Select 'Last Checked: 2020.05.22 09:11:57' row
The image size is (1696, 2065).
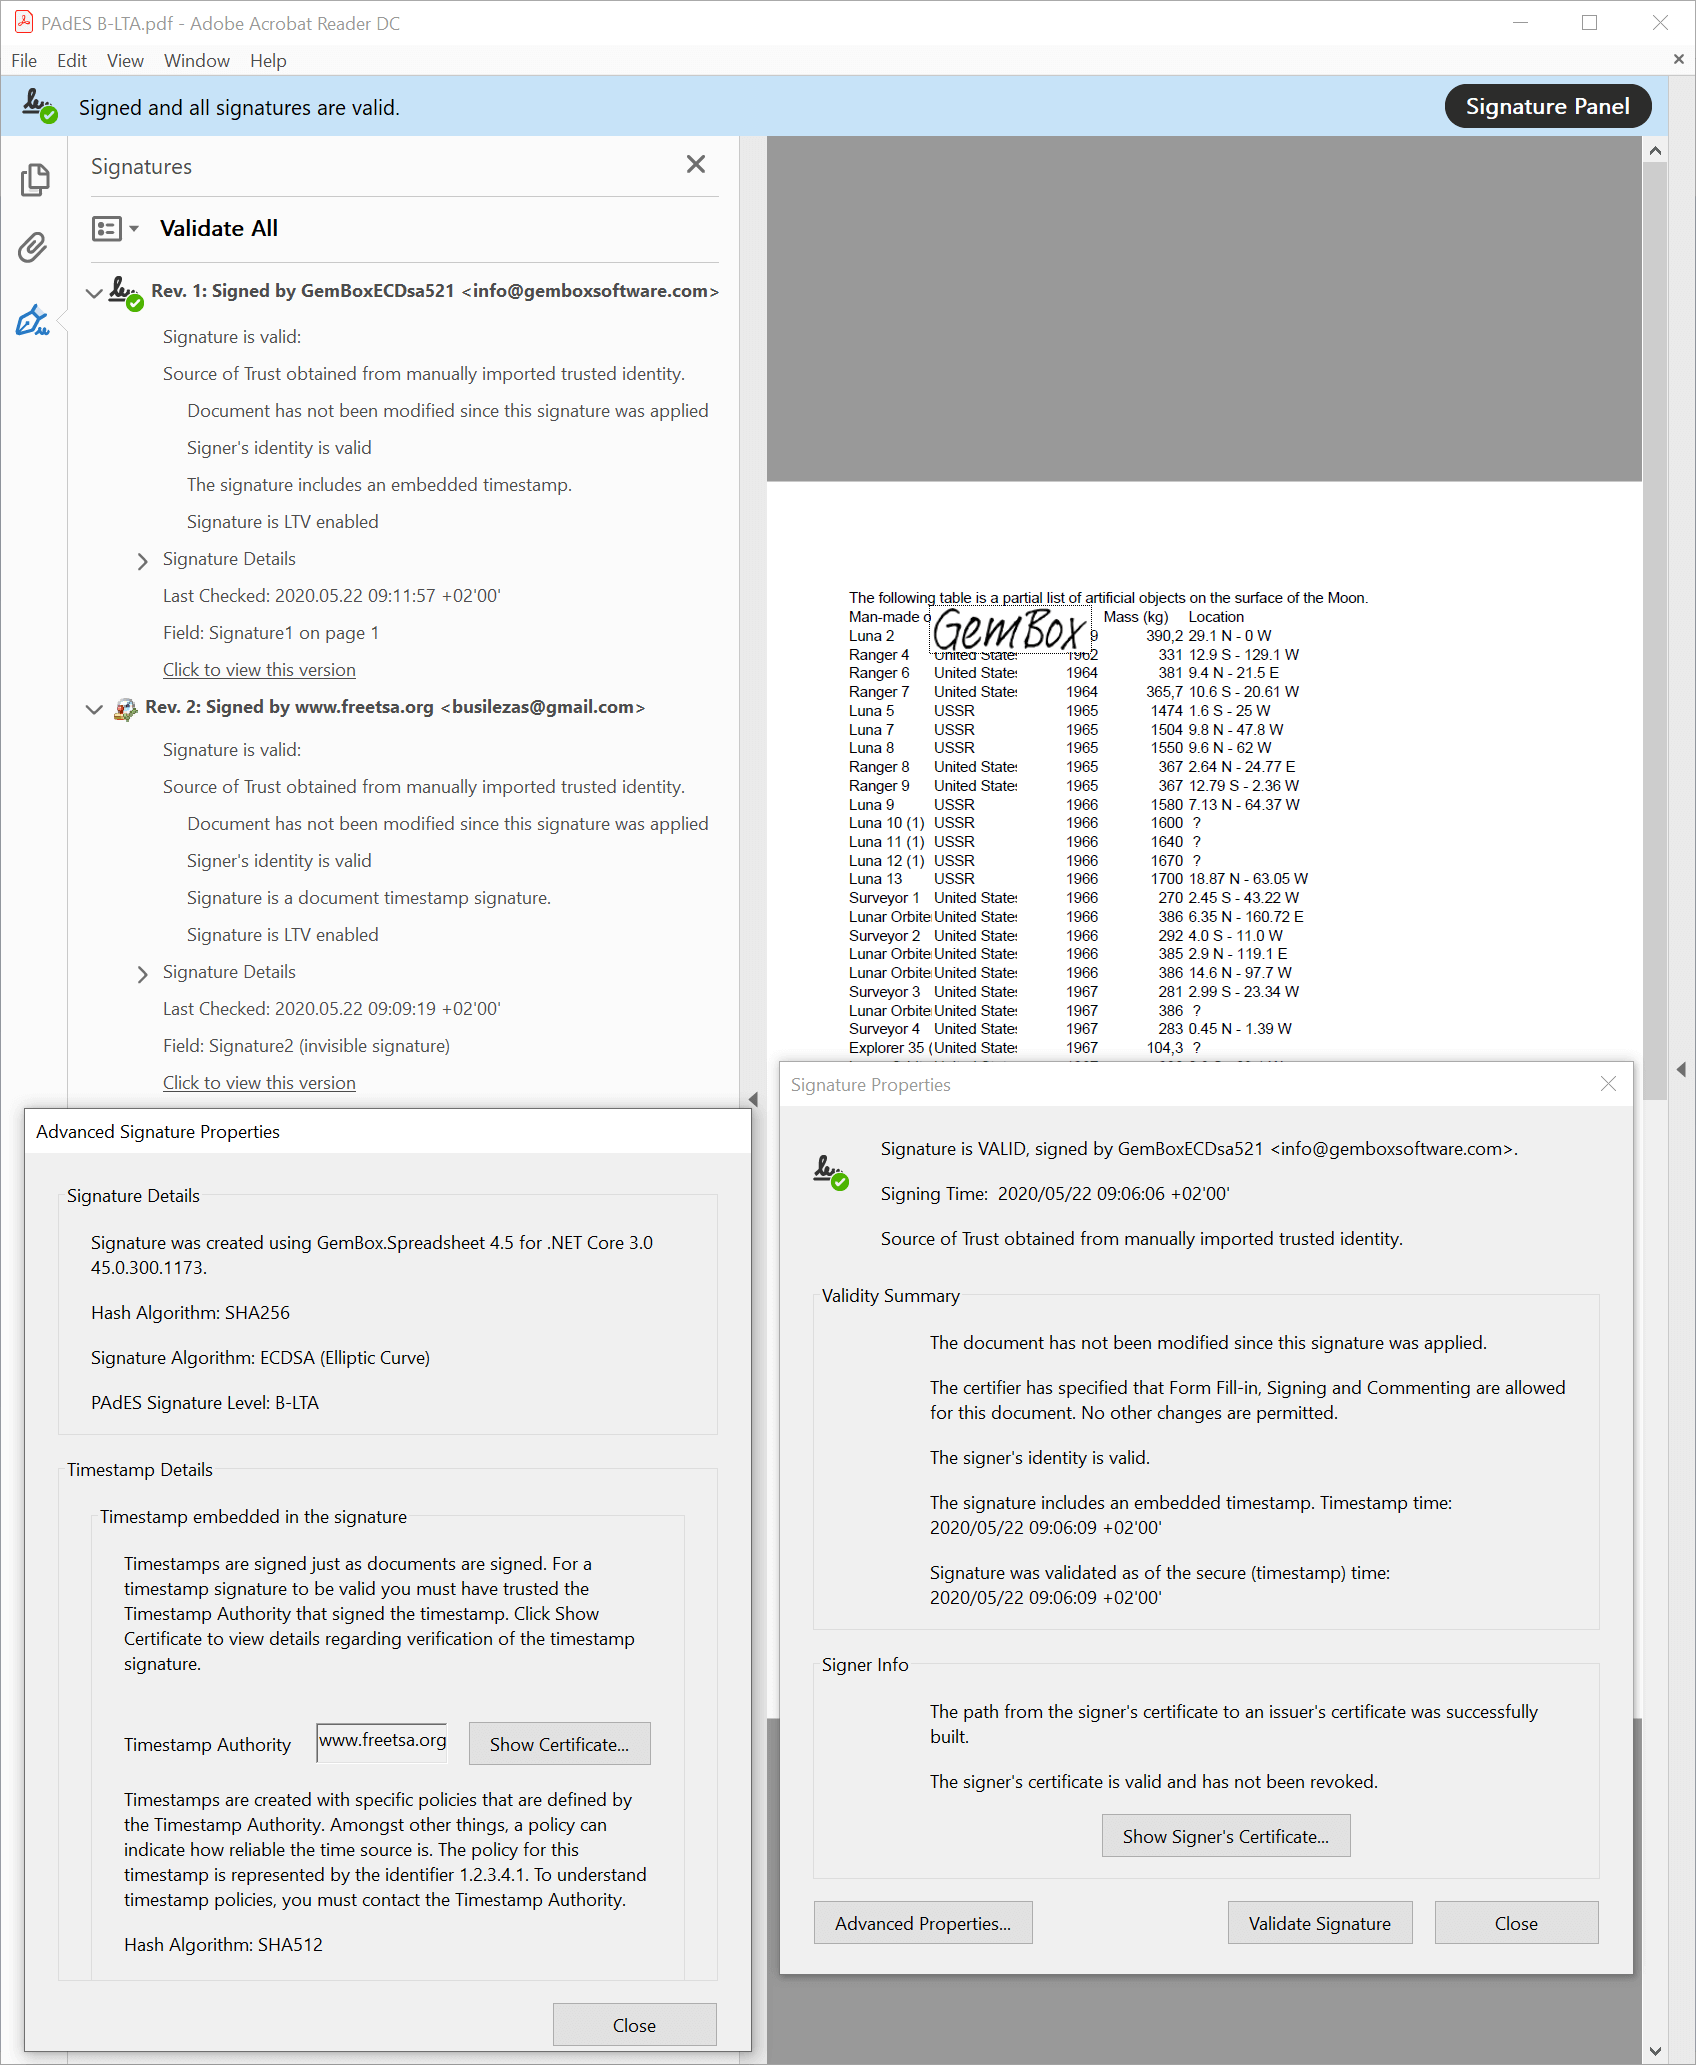coord(332,596)
